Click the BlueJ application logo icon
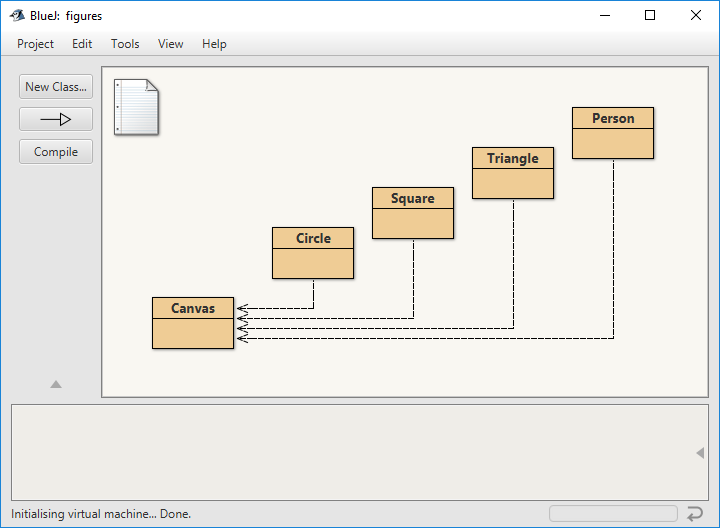The height and width of the screenshot is (528, 720). [17, 15]
